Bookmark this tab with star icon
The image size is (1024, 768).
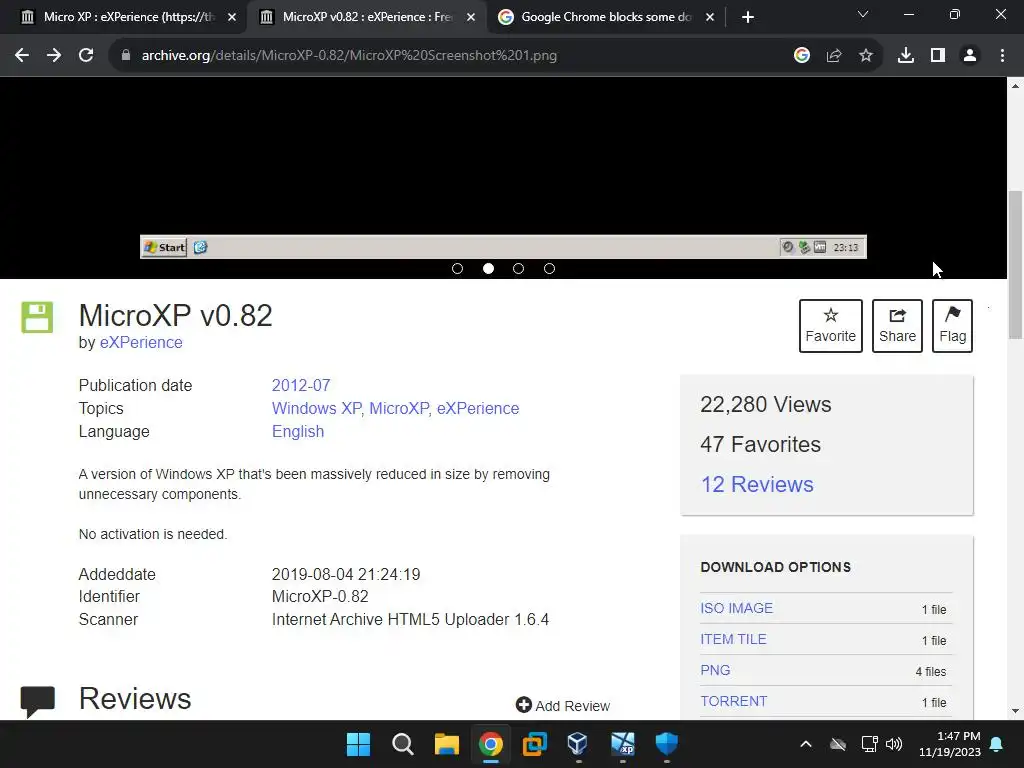[x=866, y=56]
